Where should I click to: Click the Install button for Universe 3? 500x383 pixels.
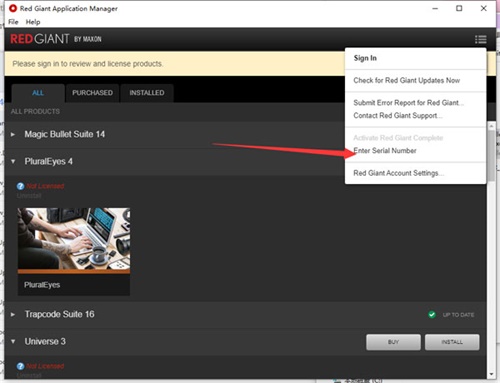pos(452,342)
